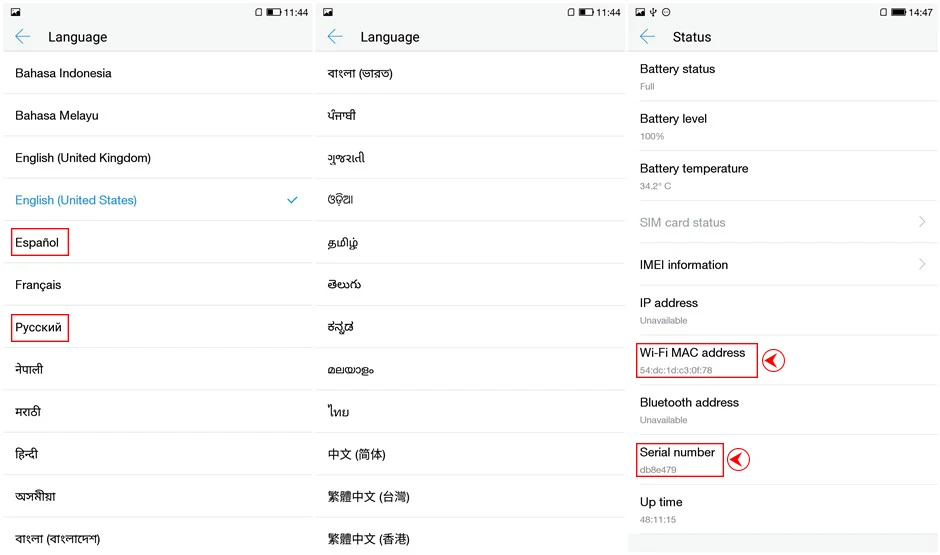This screenshot has height=555, width=940.
Task: Tap the battery icon on Status screen
Action: [899, 12]
